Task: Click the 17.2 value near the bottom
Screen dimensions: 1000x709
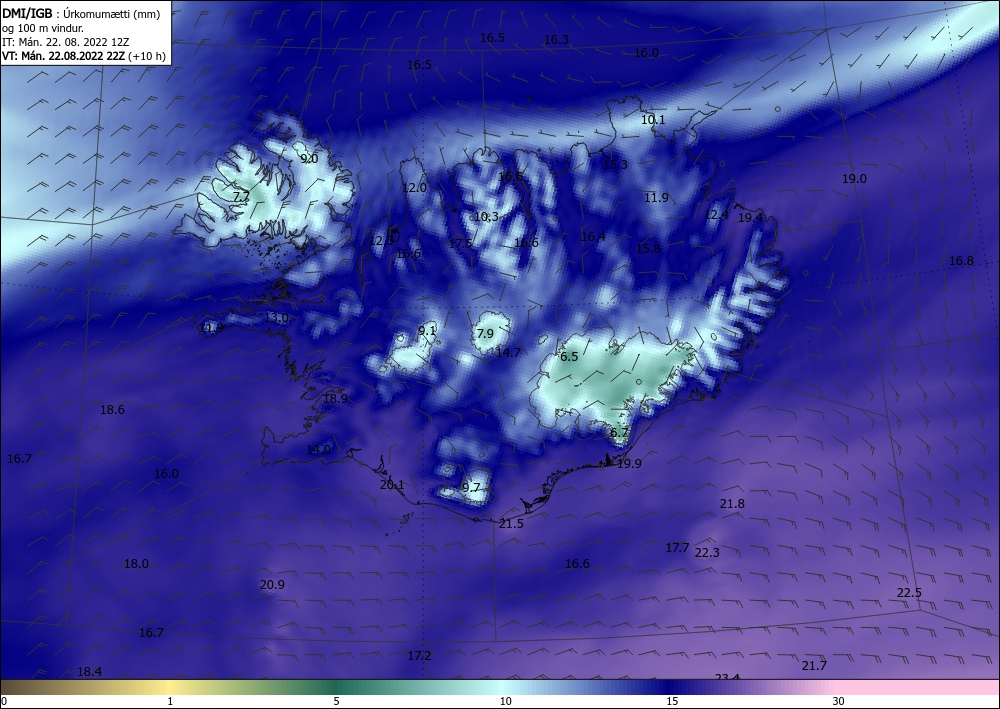Action: [x=420, y=655]
